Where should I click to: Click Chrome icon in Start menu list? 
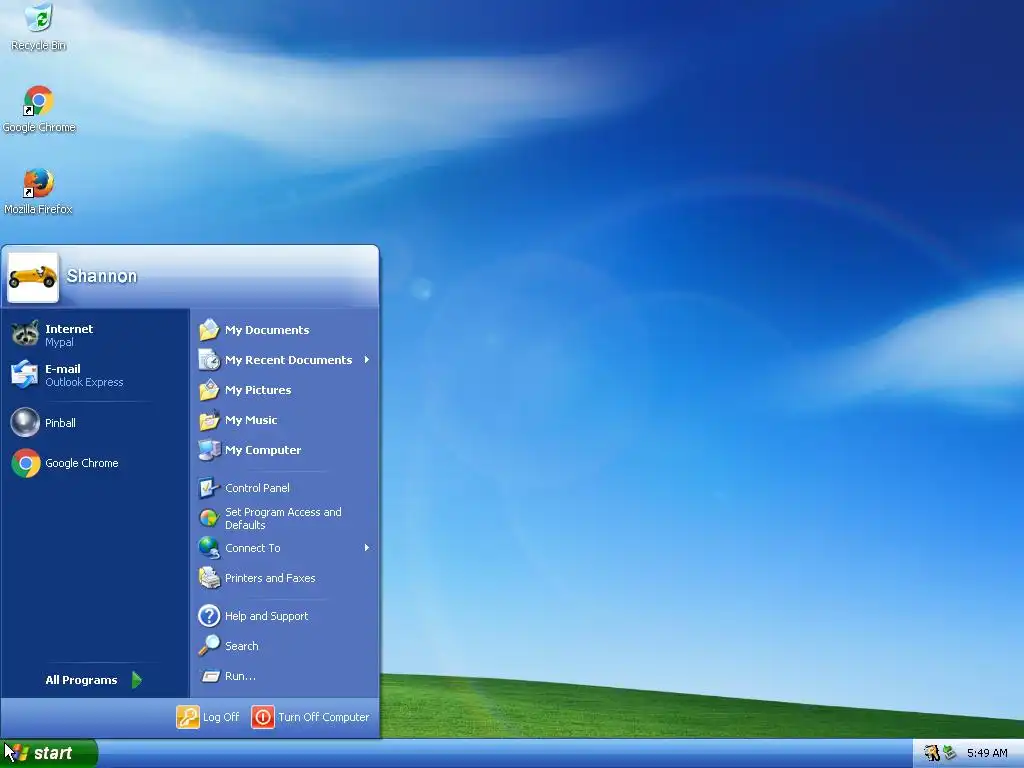25,463
